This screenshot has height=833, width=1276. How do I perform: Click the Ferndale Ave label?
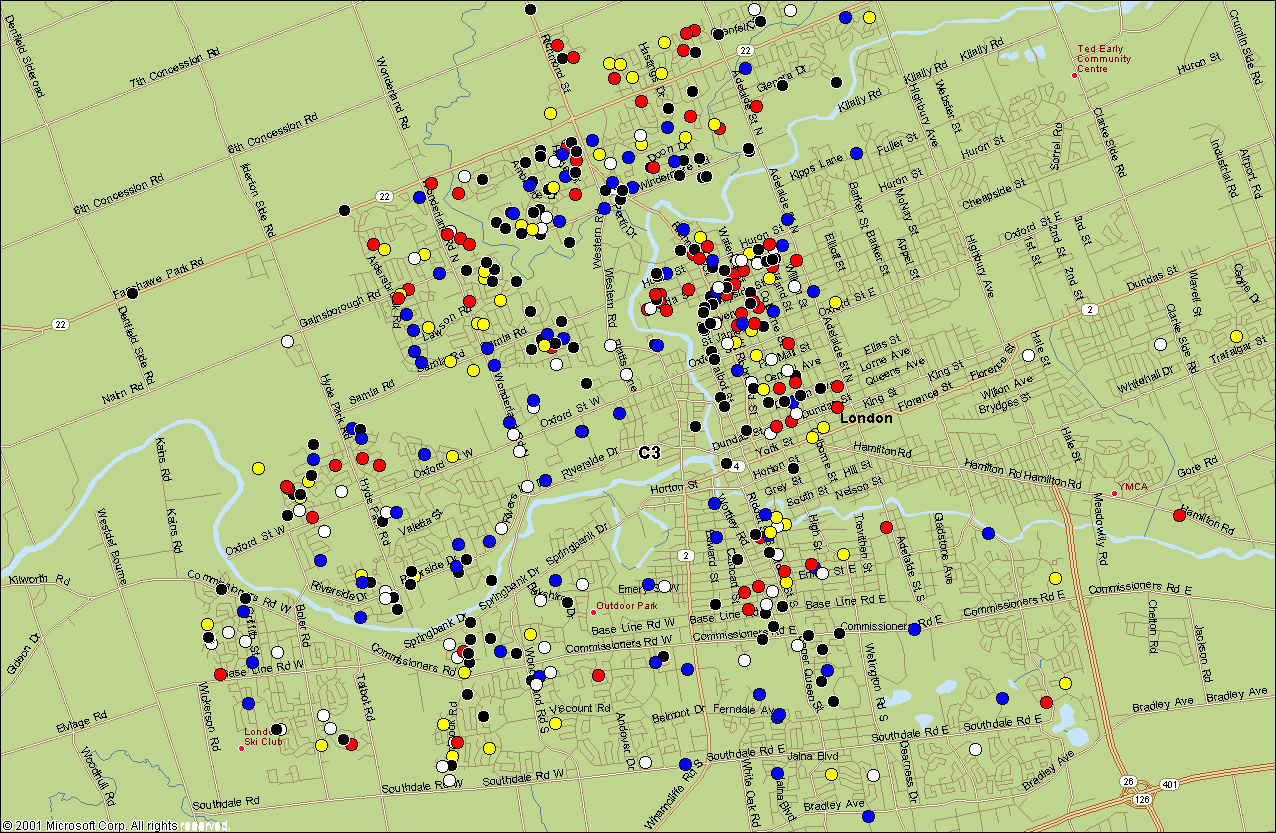coord(743,709)
